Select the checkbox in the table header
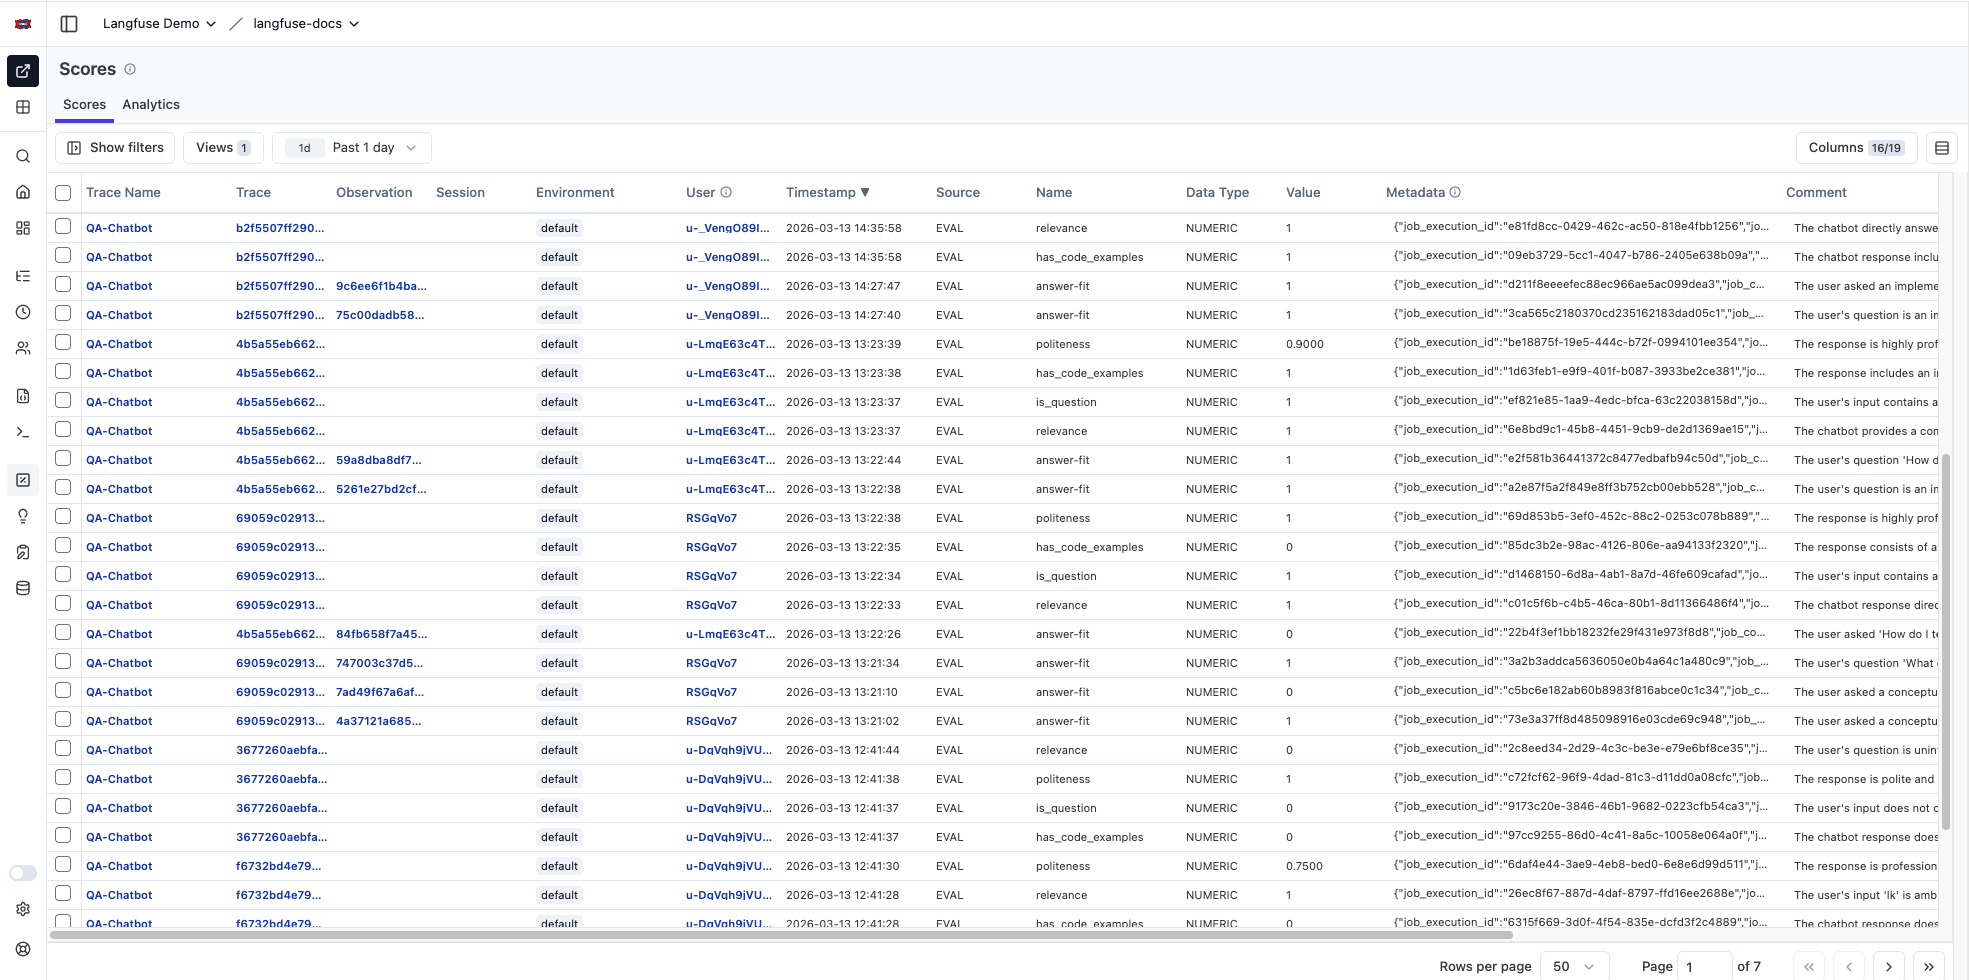 click(x=63, y=192)
